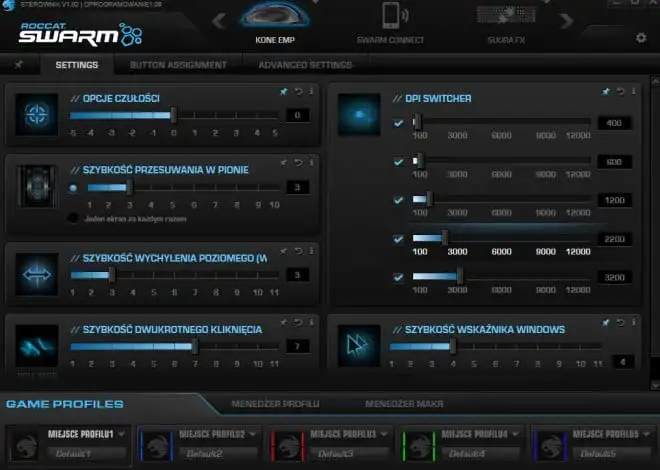Viewport: 660px width, 470px height.
Task: Expand Miejsce Profilu5 dropdown
Action: click(647, 434)
